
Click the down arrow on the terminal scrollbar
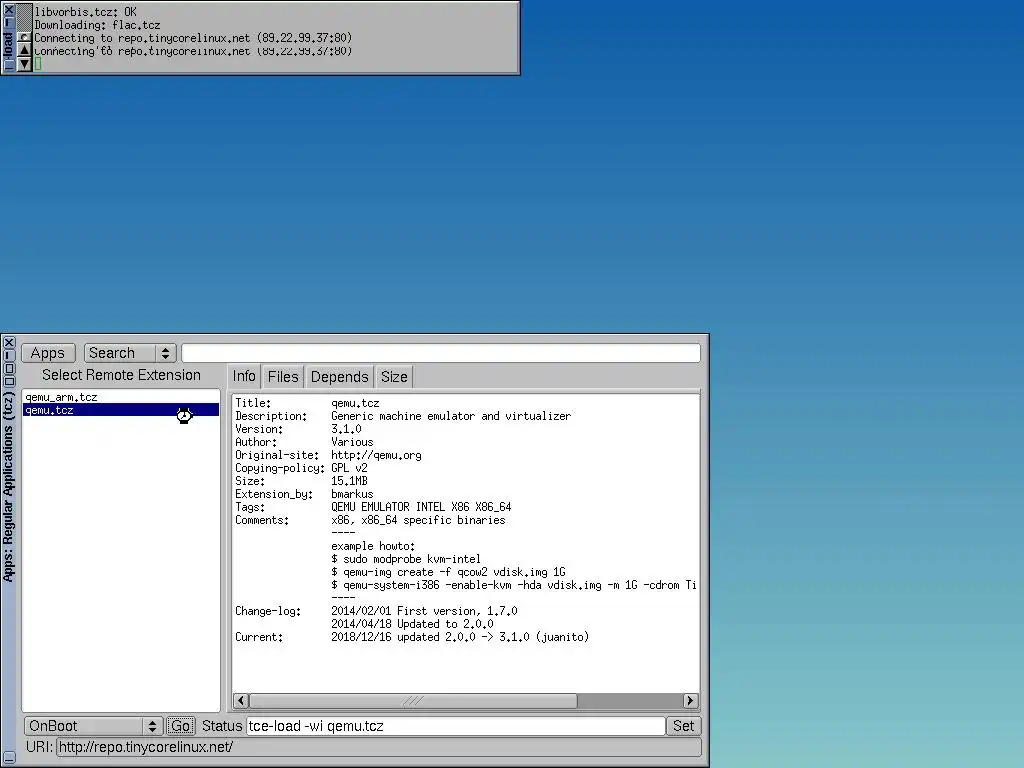pos(25,63)
